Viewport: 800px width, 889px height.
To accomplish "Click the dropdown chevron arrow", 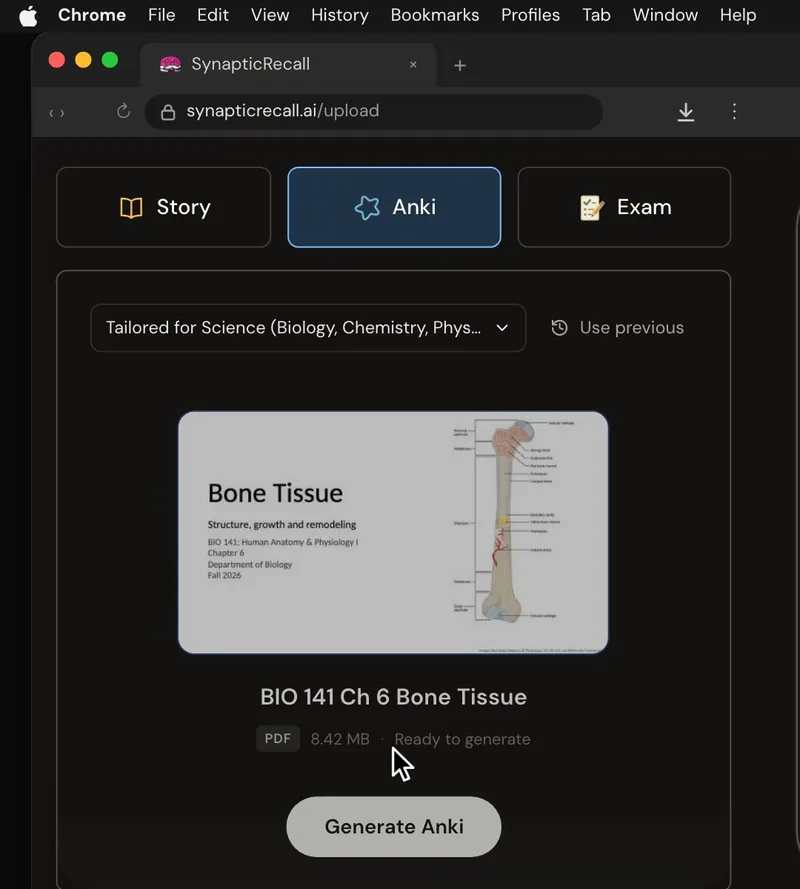I will (502, 328).
